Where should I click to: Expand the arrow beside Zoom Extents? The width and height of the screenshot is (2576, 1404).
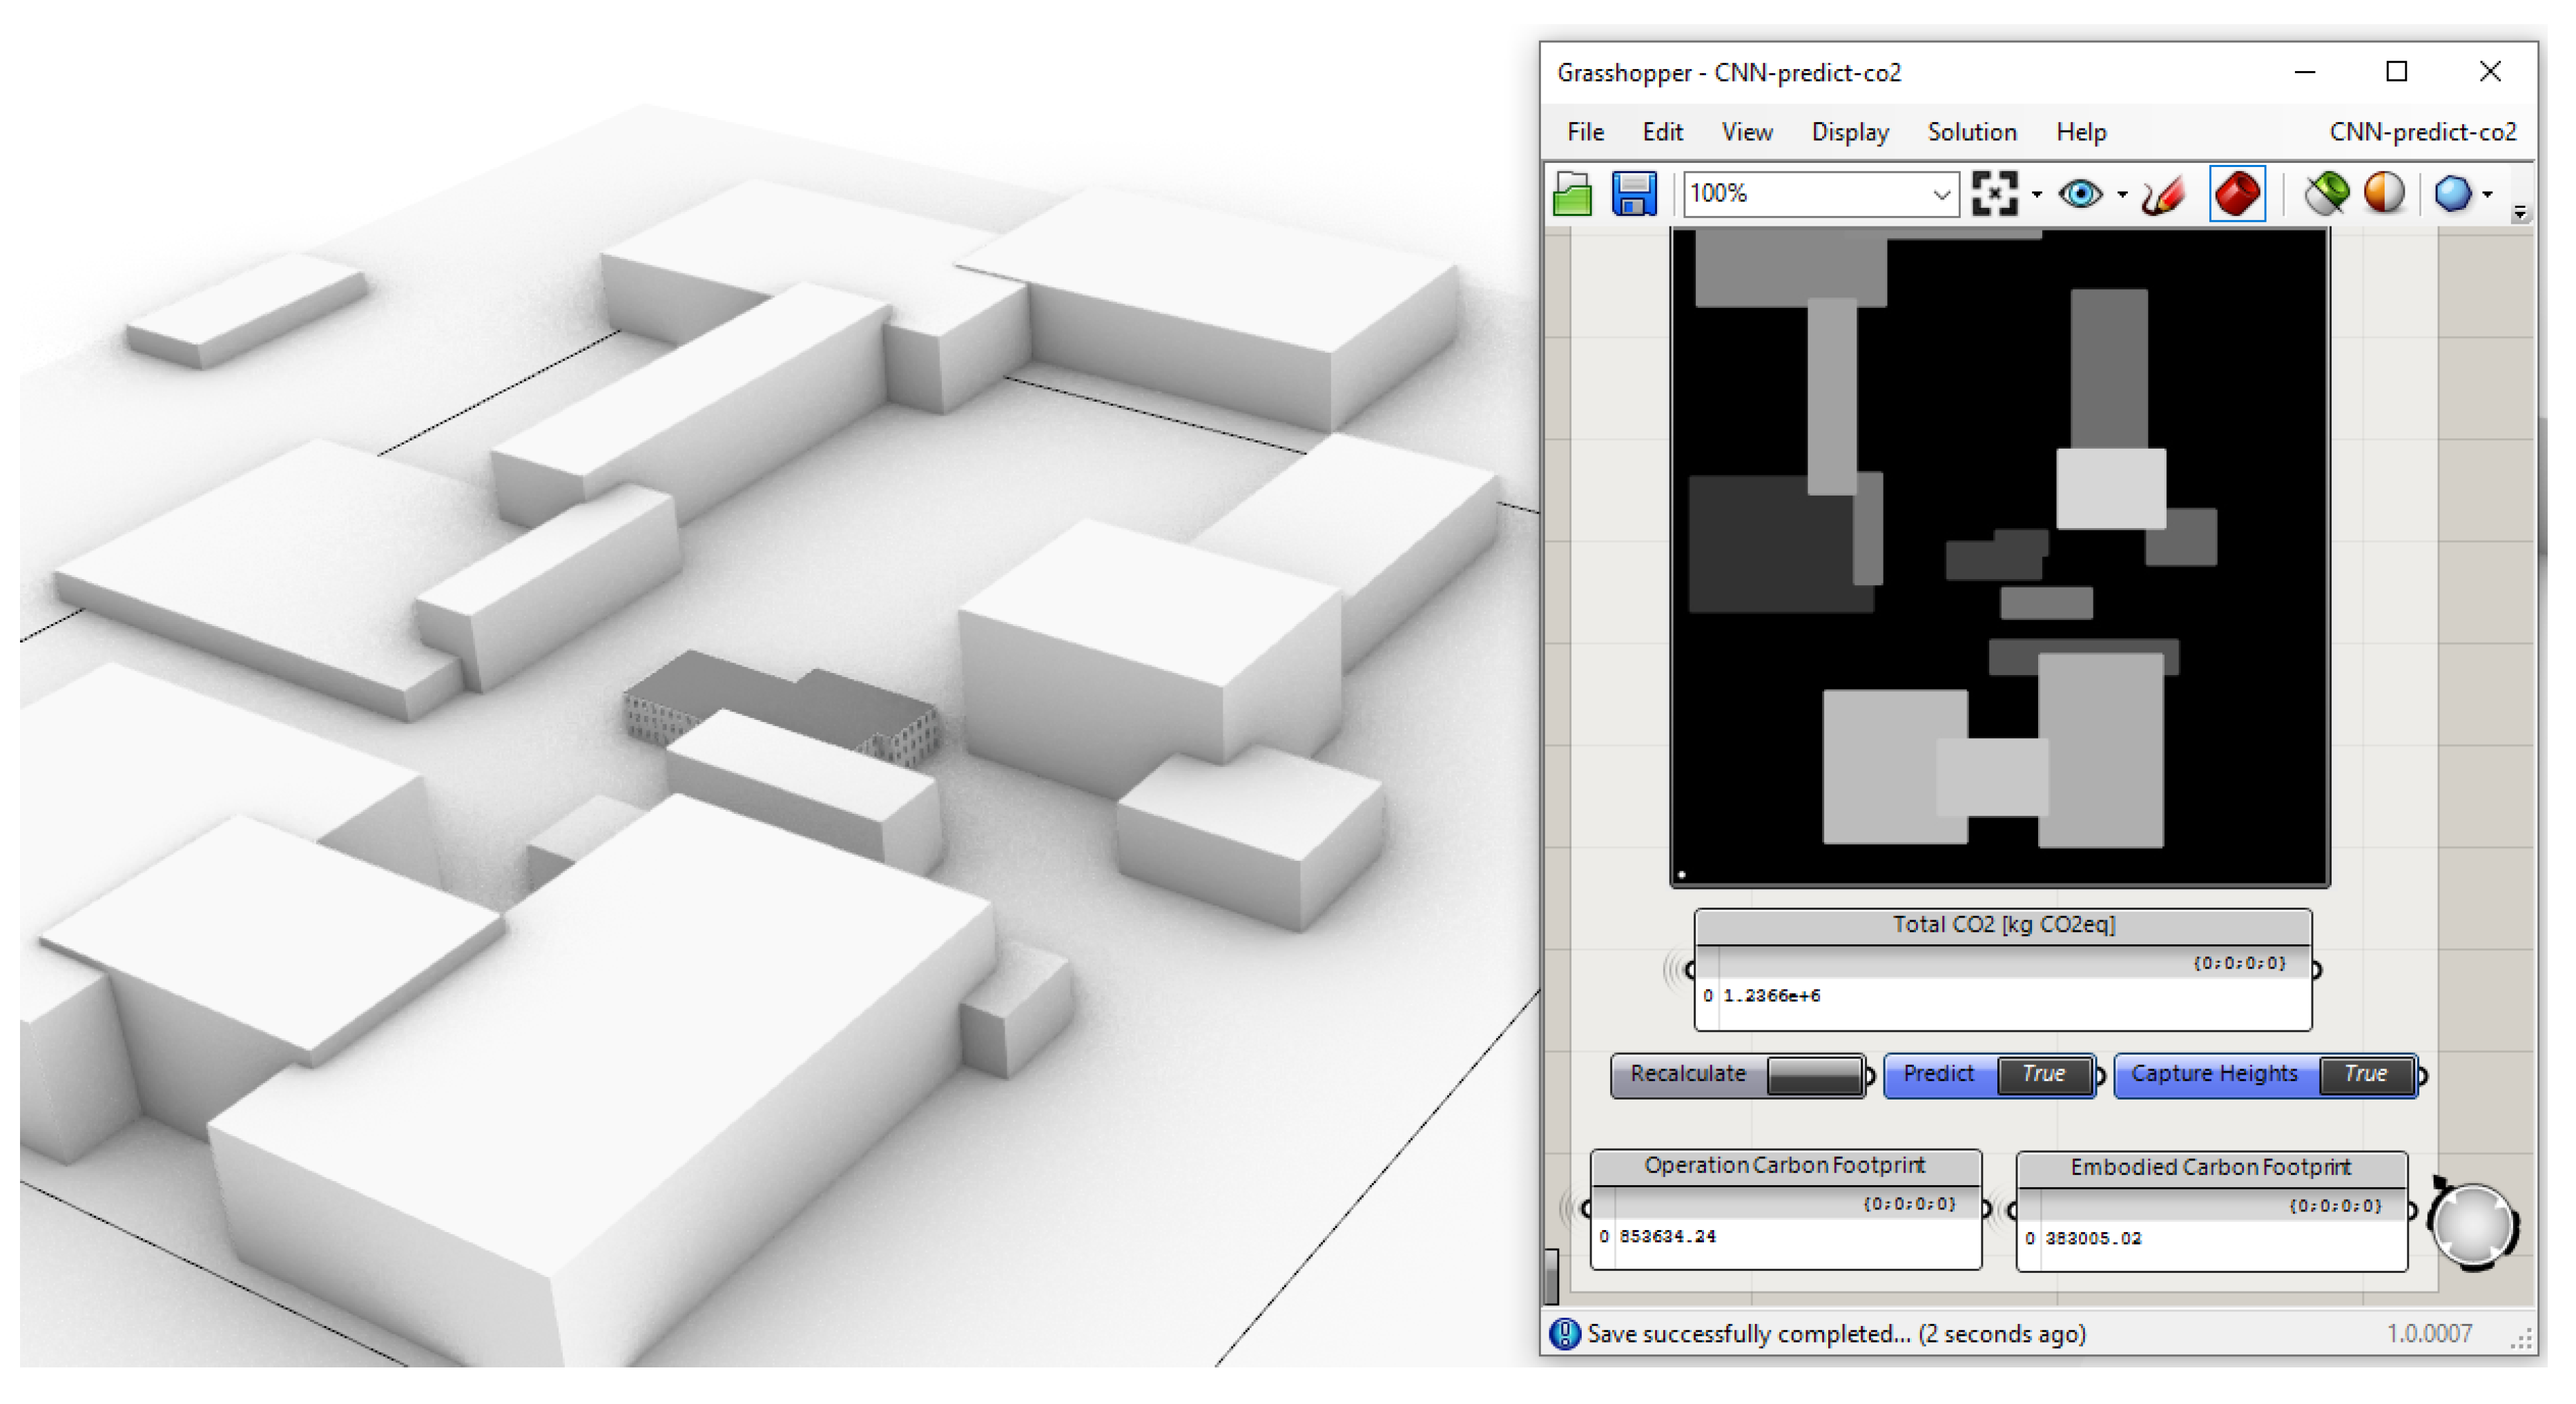(x=2037, y=195)
